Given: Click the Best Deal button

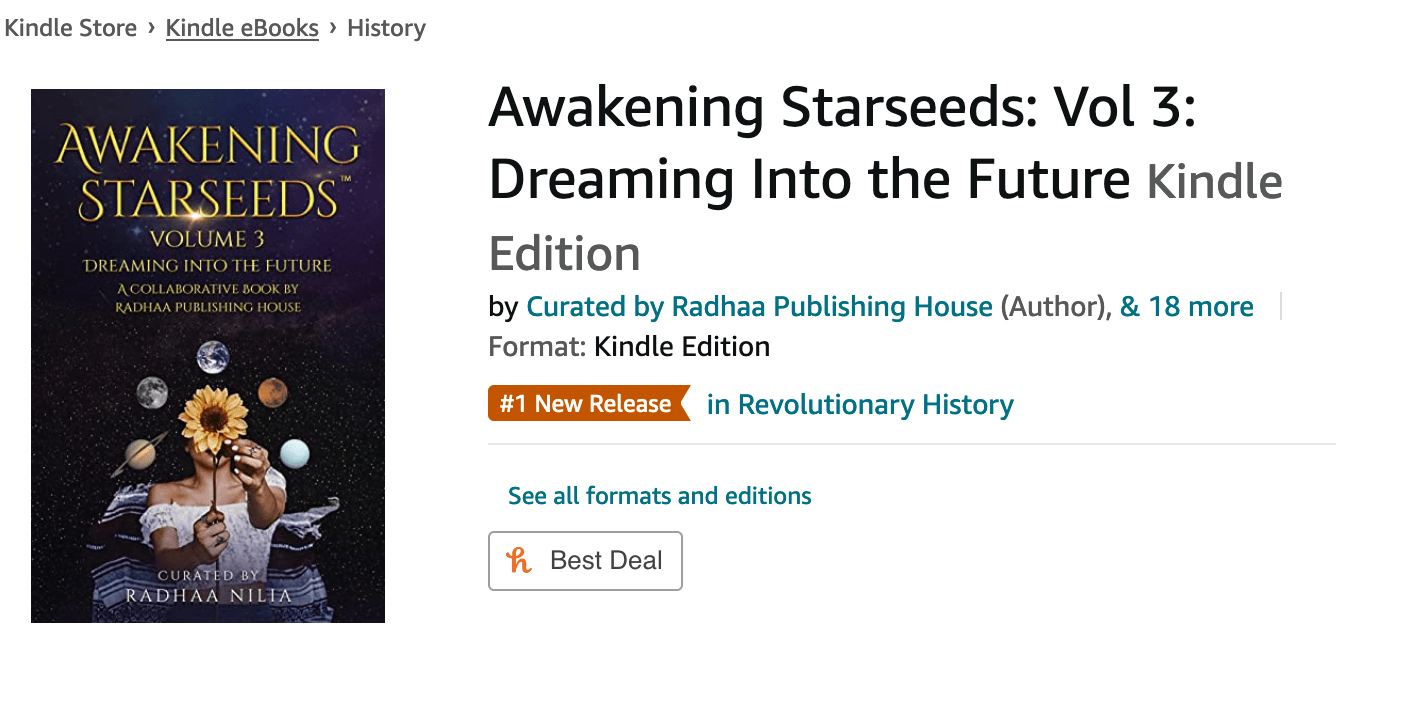Looking at the screenshot, I should tap(585, 561).
